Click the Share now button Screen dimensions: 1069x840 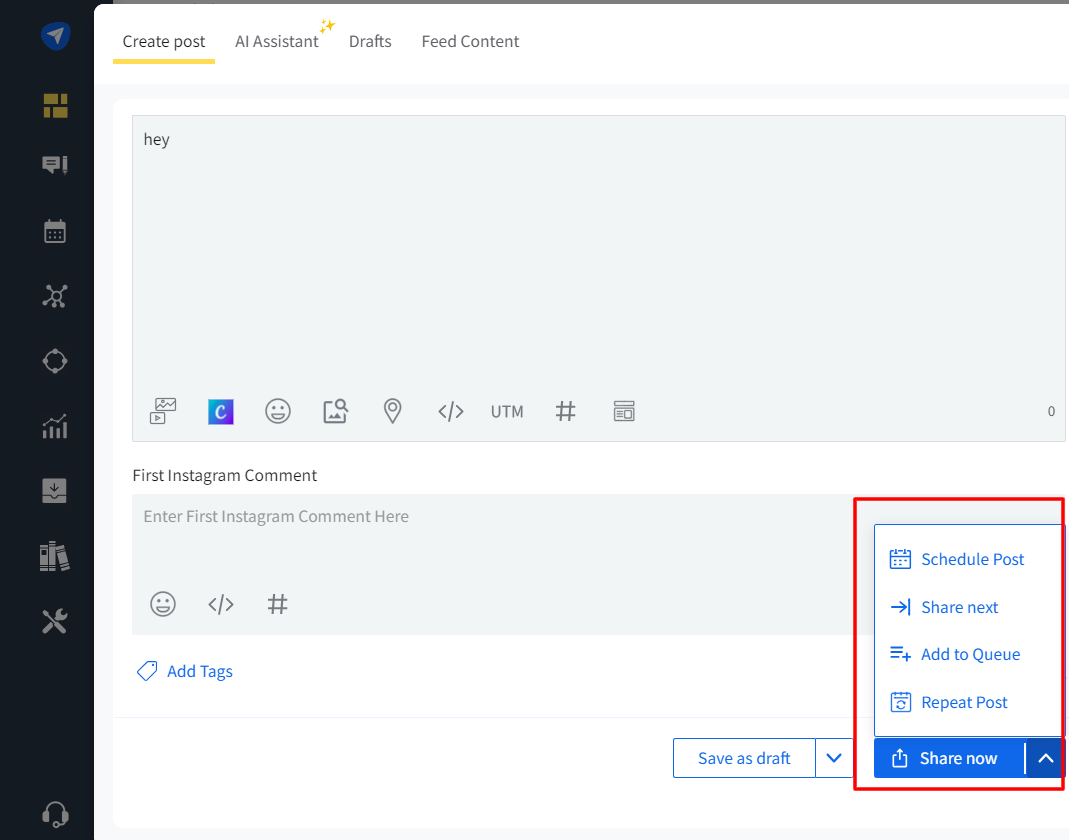click(946, 758)
